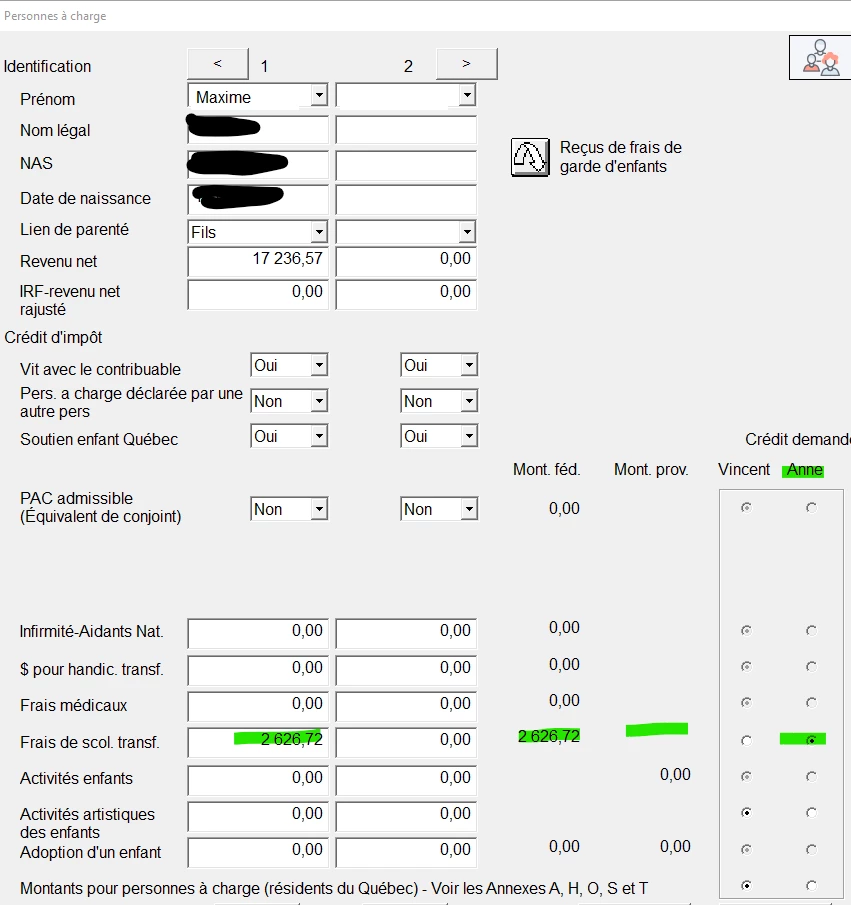Image resolution: width=851 pixels, height=905 pixels.
Task: Click Nom légal field for dependant 2
Action: pyautogui.click(x=406, y=130)
